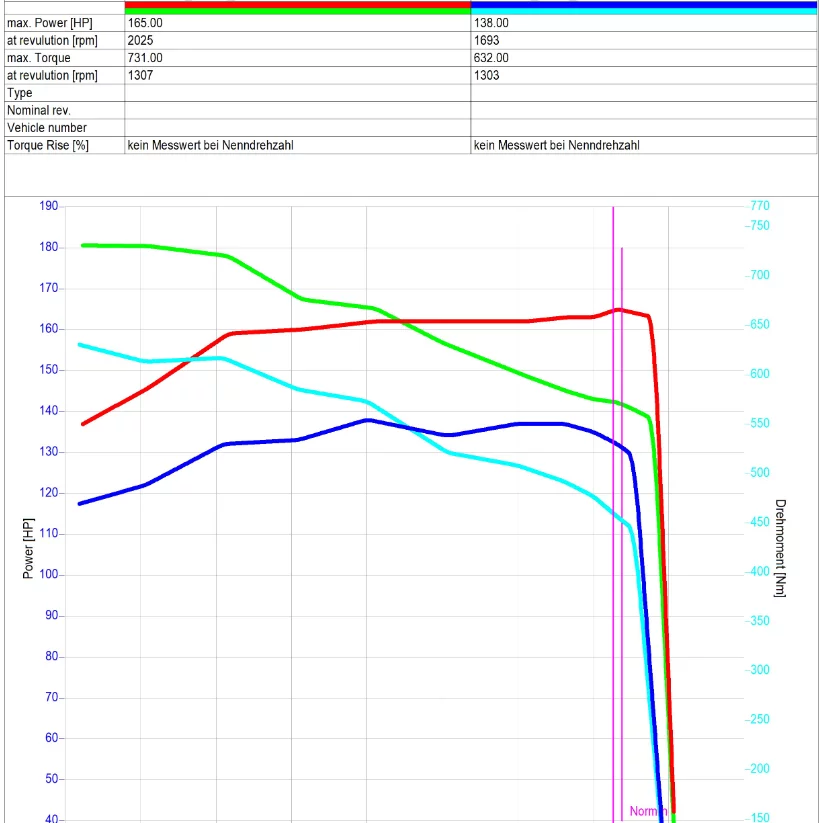This screenshot has height=823, width=819.
Task: Click the 'Vehicle number' row label
Action: (x=47, y=128)
